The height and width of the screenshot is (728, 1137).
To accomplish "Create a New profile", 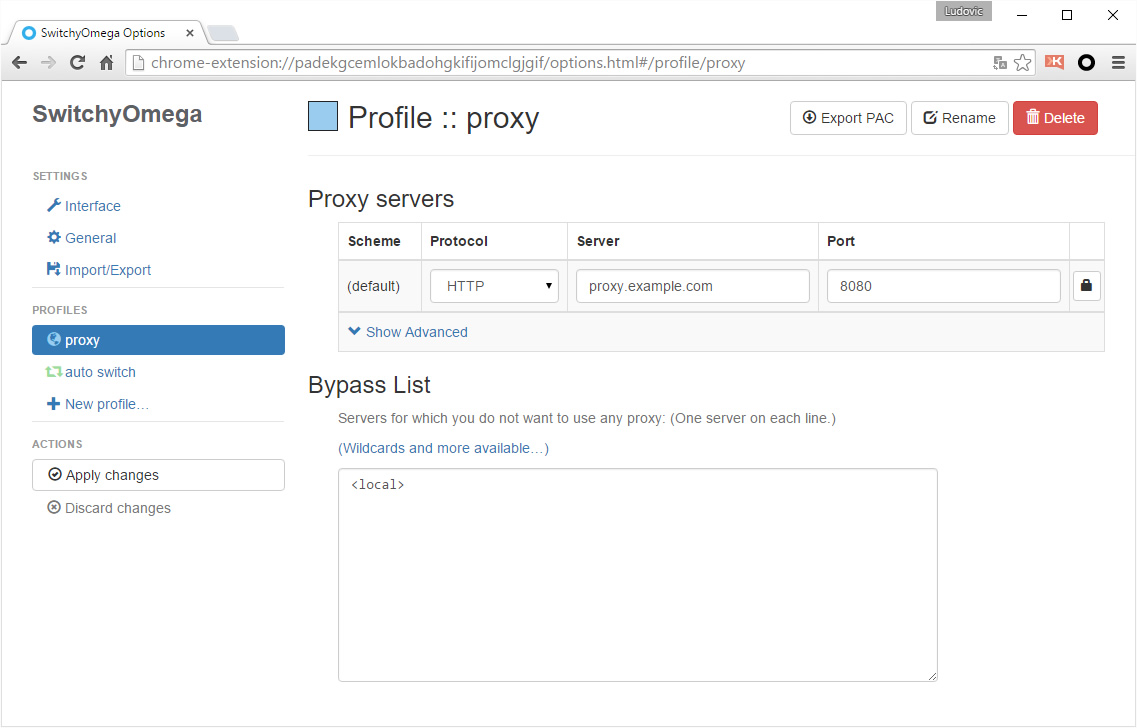I will 98,404.
